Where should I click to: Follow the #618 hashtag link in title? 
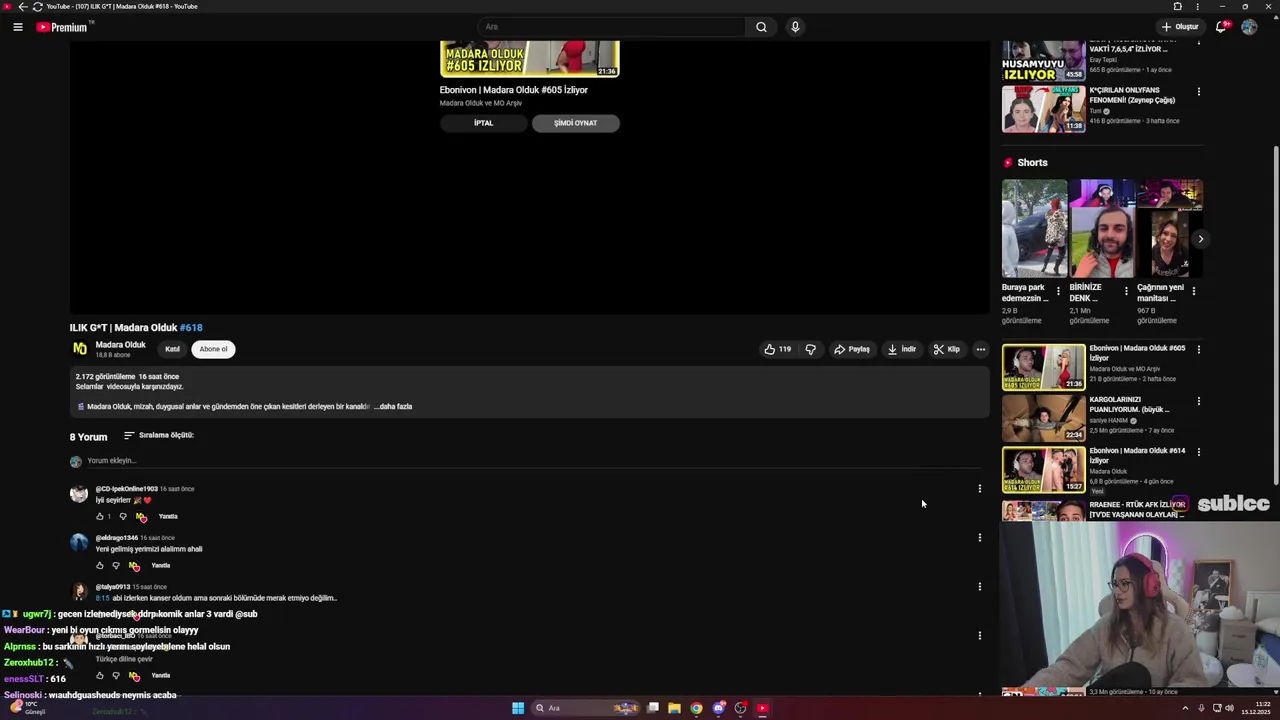[191, 328]
